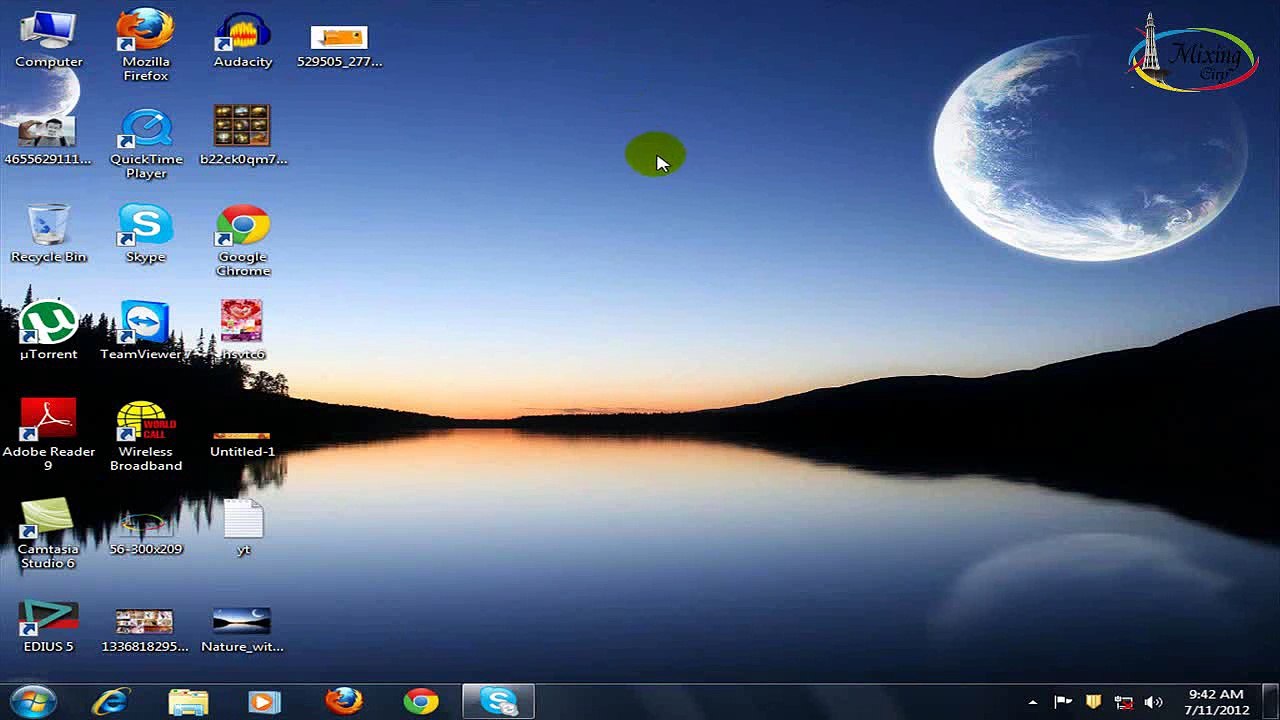This screenshot has width=1280, height=720.
Task: Launch Mozilla Firefox from the desktop shortcut
Action: click(146, 45)
